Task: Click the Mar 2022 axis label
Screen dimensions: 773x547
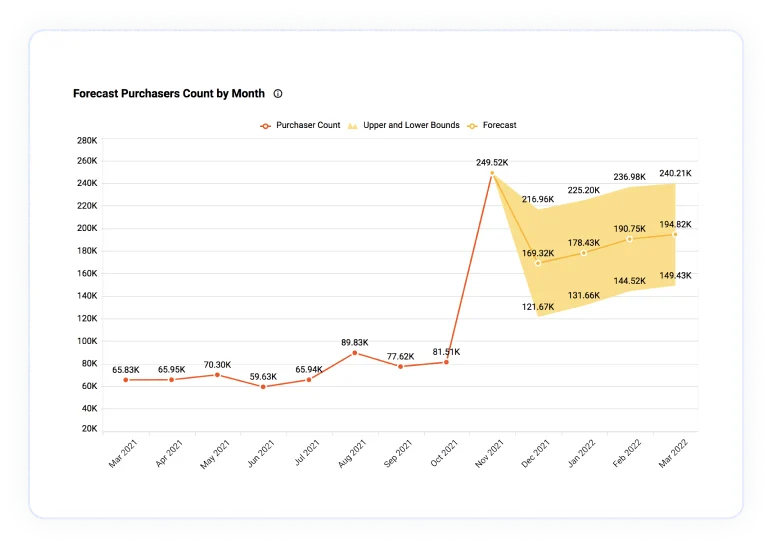Action: click(673, 454)
